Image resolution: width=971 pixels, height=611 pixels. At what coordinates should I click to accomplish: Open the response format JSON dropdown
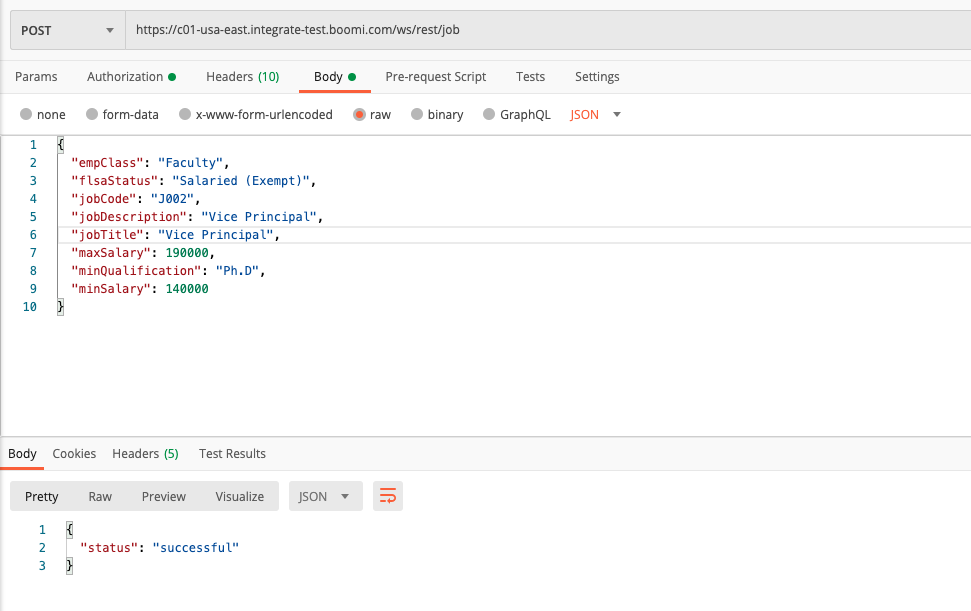pyautogui.click(x=325, y=496)
